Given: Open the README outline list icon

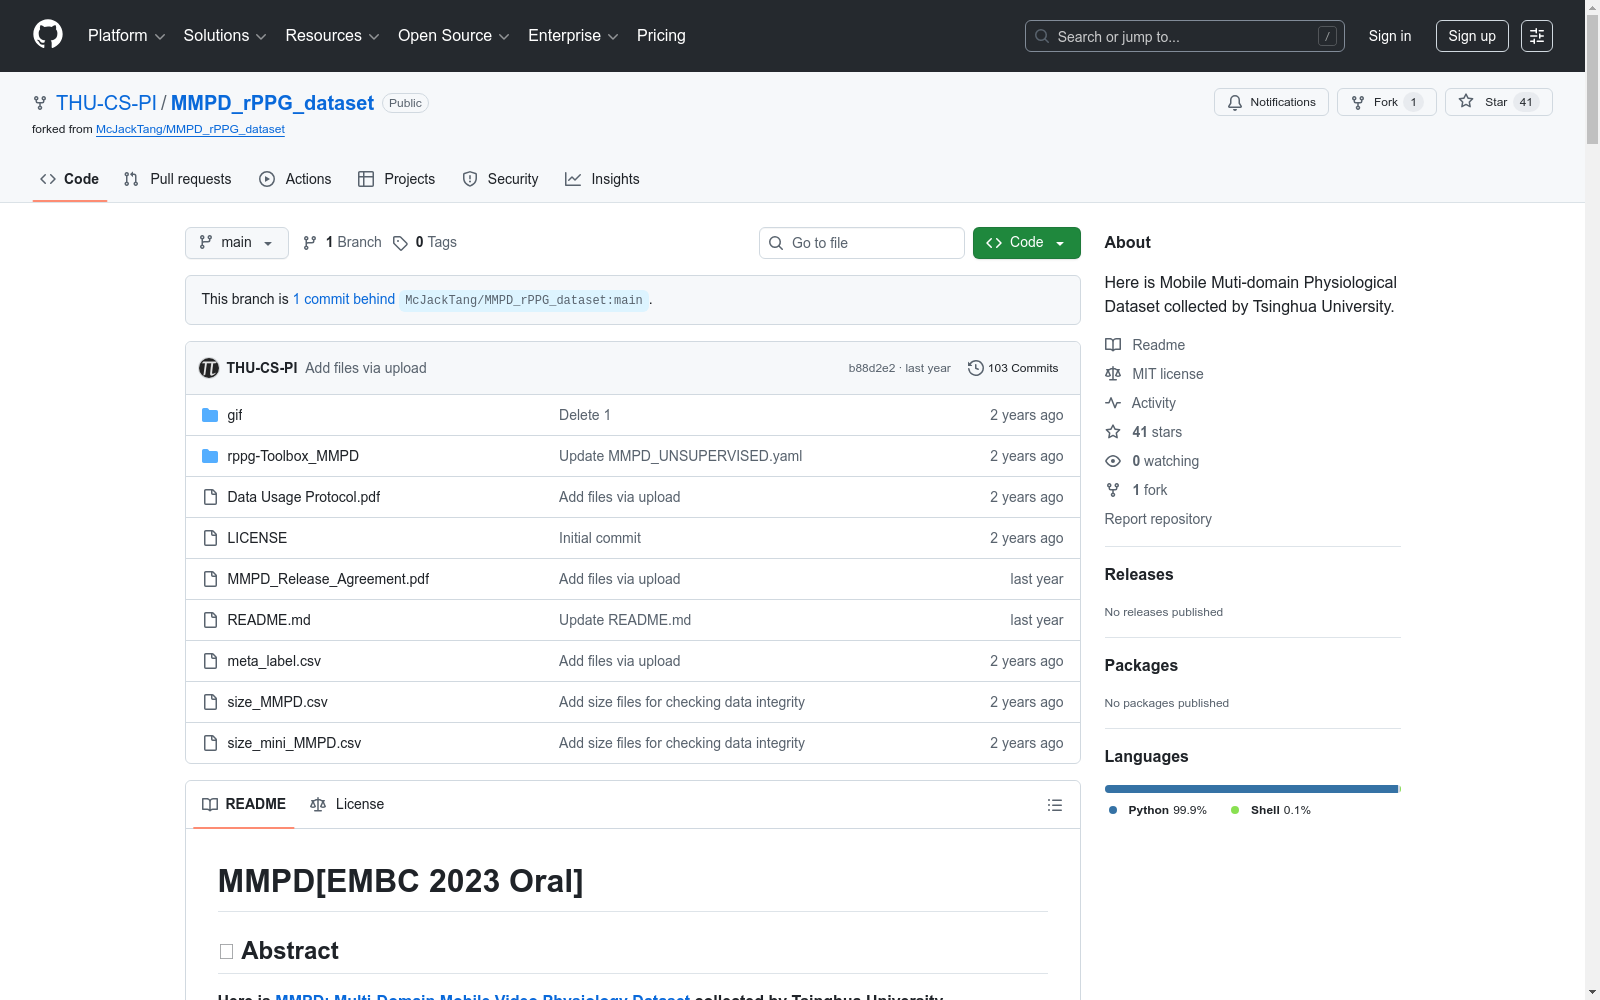Looking at the screenshot, I should tap(1054, 805).
